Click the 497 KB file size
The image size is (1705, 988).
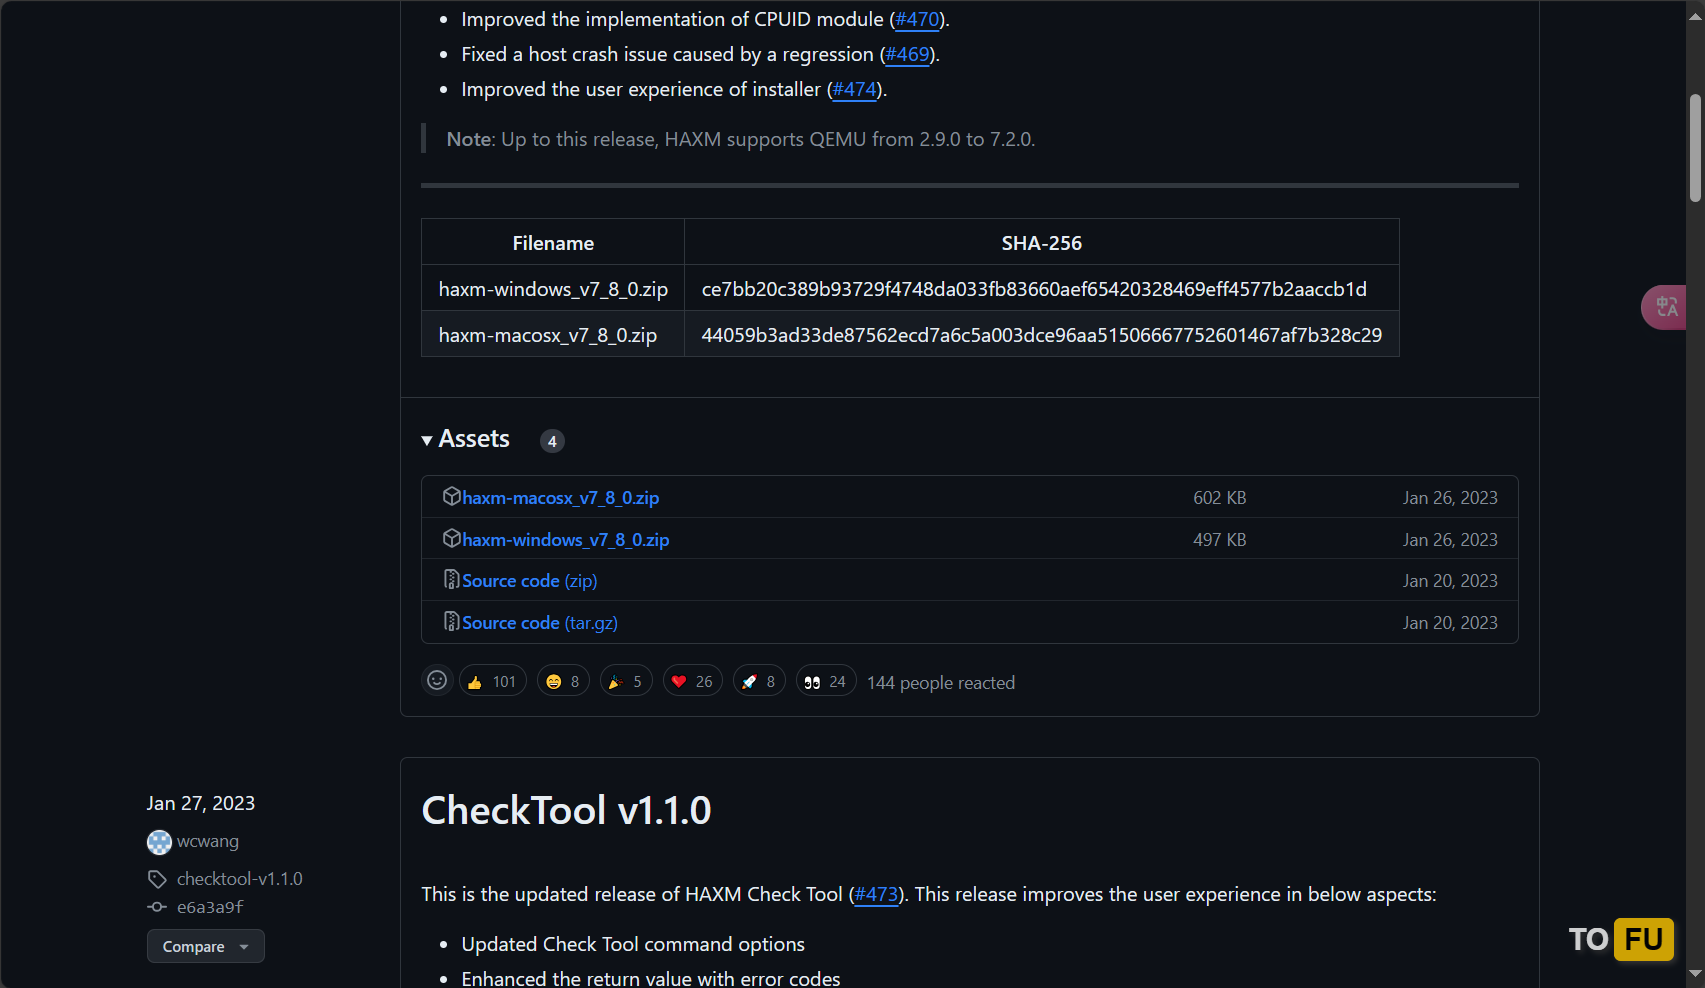click(x=1219, y=540)
